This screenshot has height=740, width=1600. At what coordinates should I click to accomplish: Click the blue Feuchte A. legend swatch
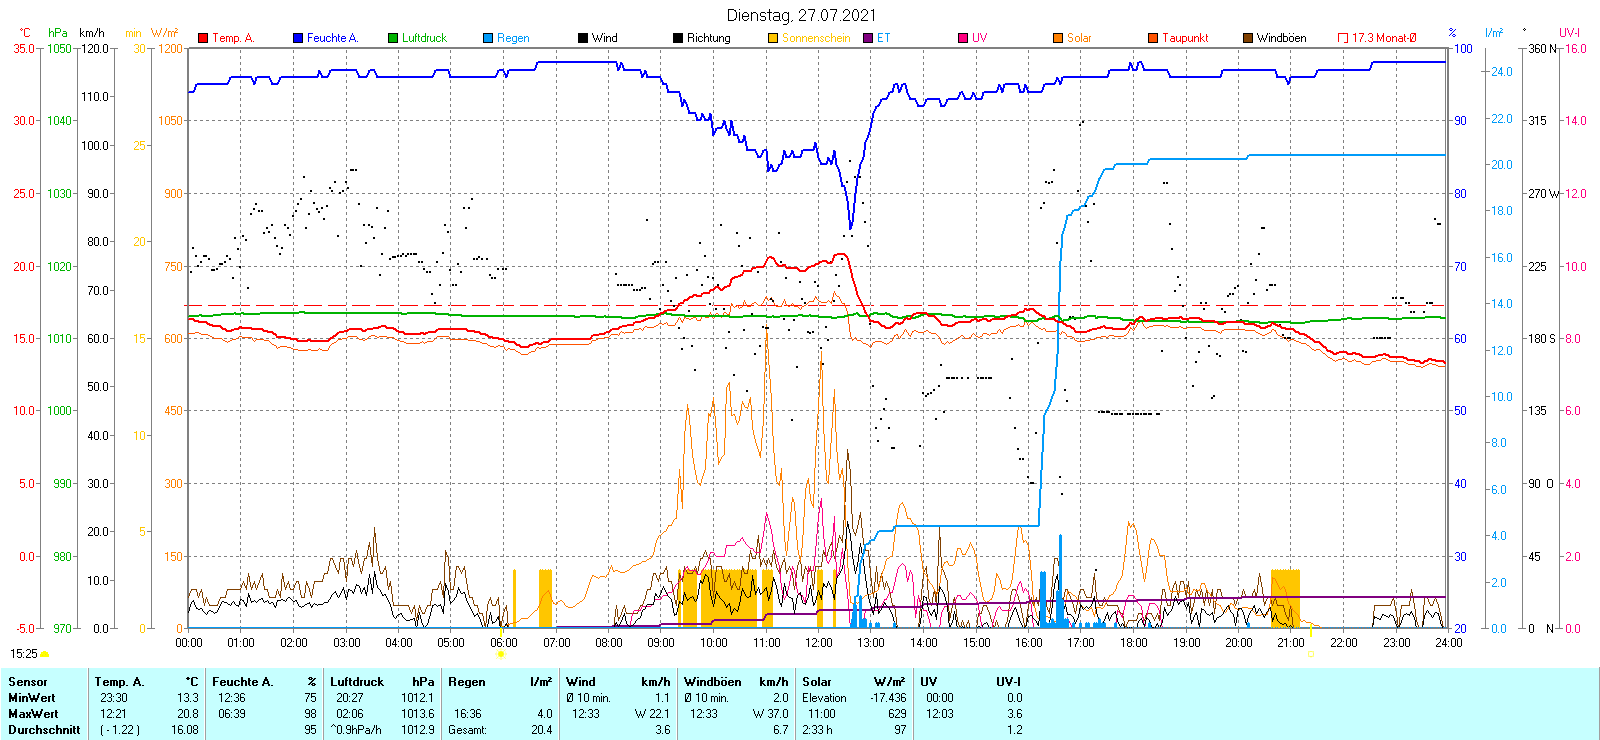pos(298,38)
